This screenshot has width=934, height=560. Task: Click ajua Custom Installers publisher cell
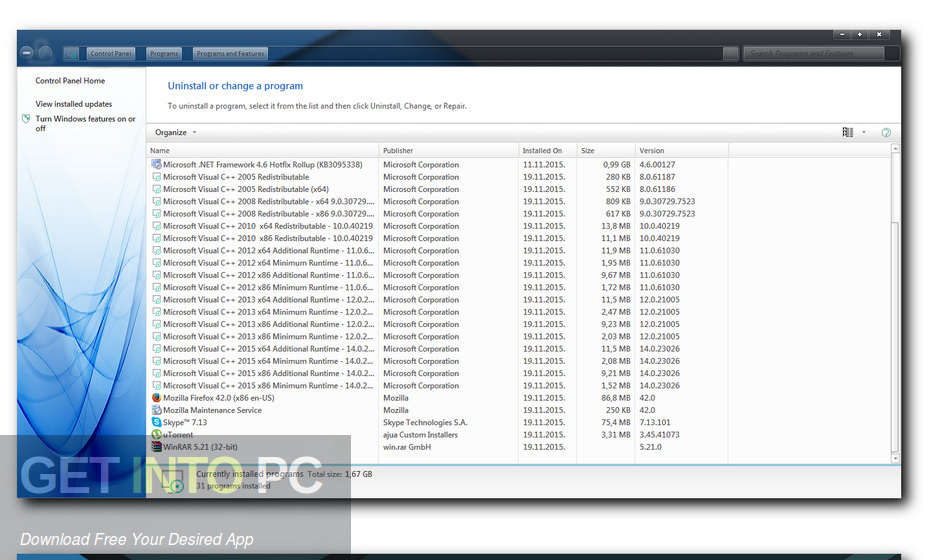coord(421,435)
